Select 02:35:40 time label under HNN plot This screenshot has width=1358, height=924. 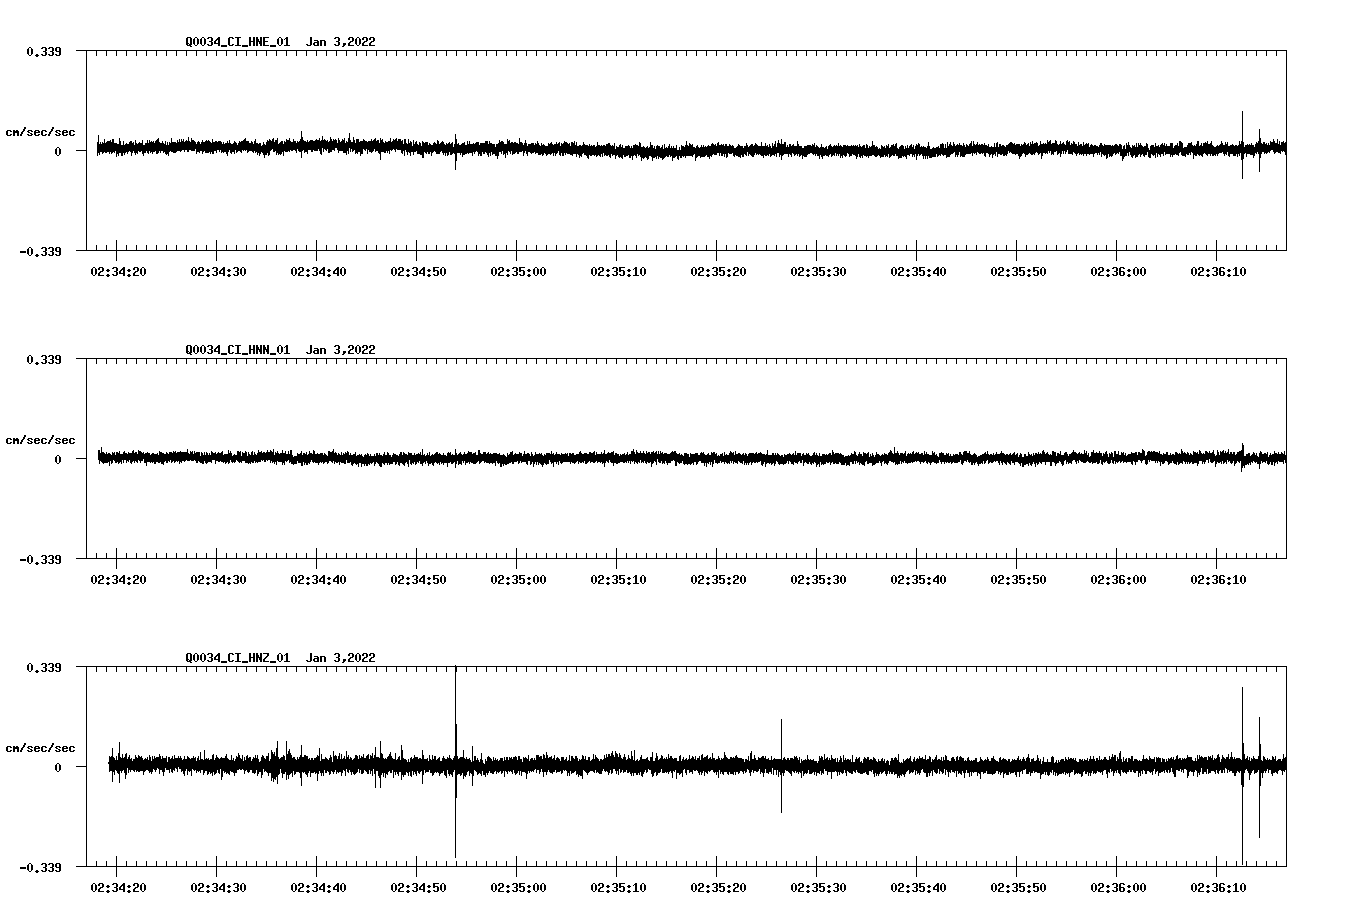click(918, 579)
